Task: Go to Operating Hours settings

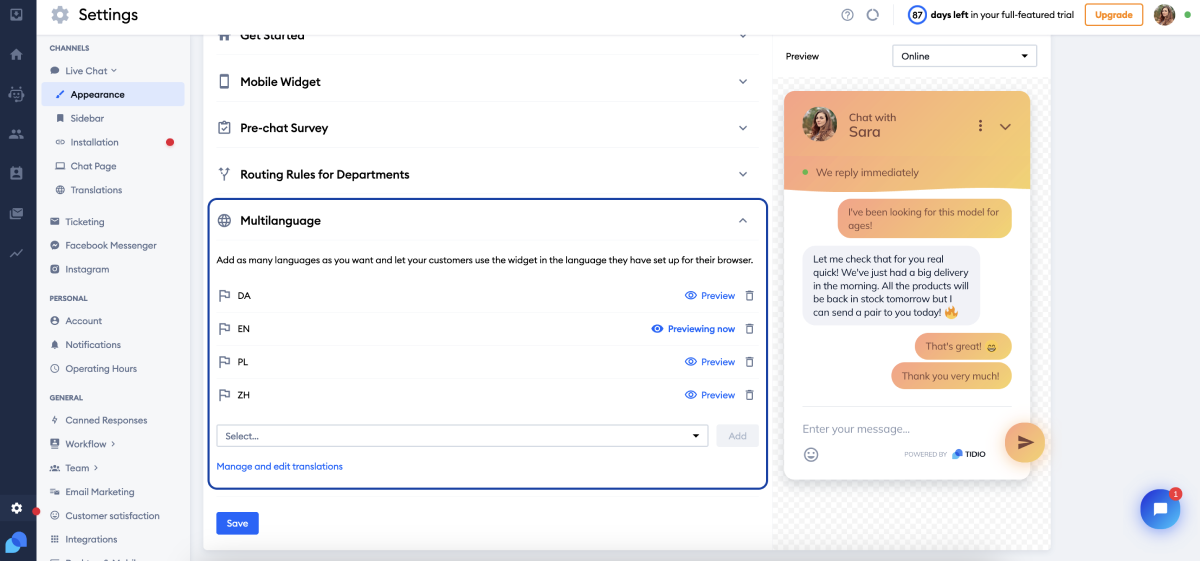Action: tap(101, 369)
